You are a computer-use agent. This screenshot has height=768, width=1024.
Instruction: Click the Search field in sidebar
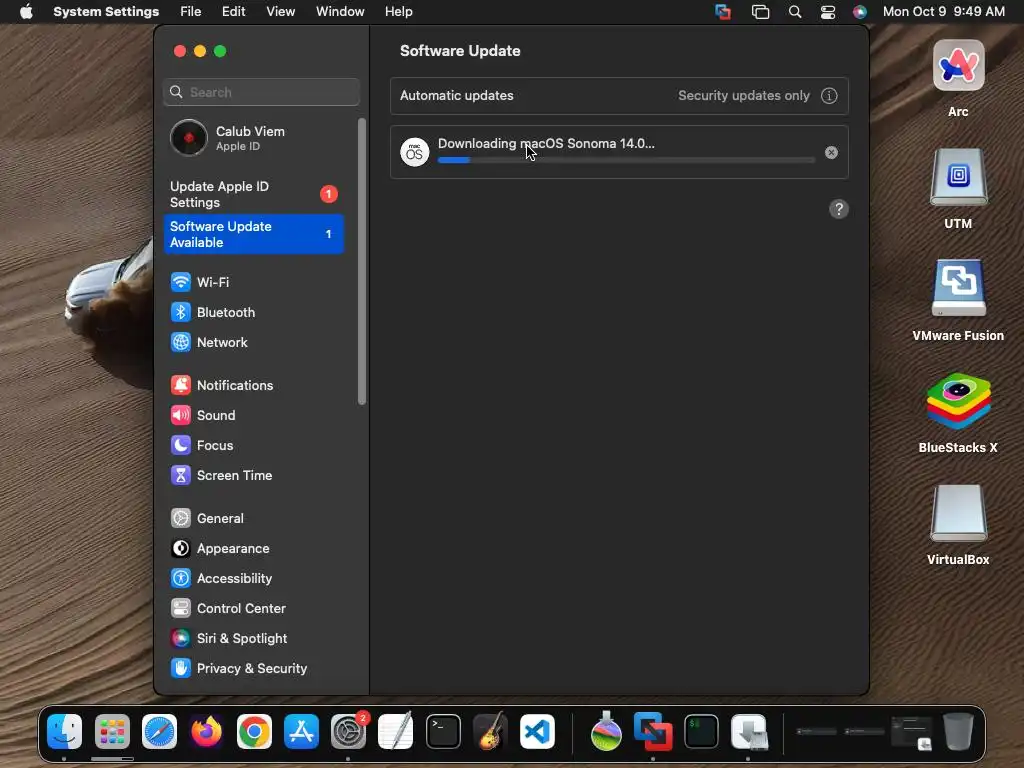point(261,92)
